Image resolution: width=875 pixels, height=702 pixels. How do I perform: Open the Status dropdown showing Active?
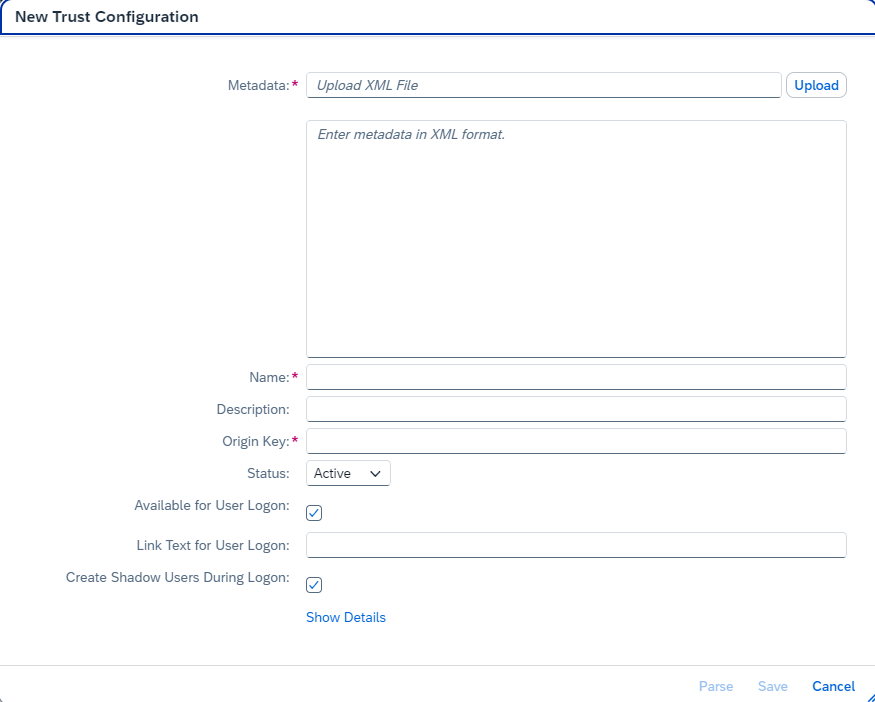coord(347,473)
